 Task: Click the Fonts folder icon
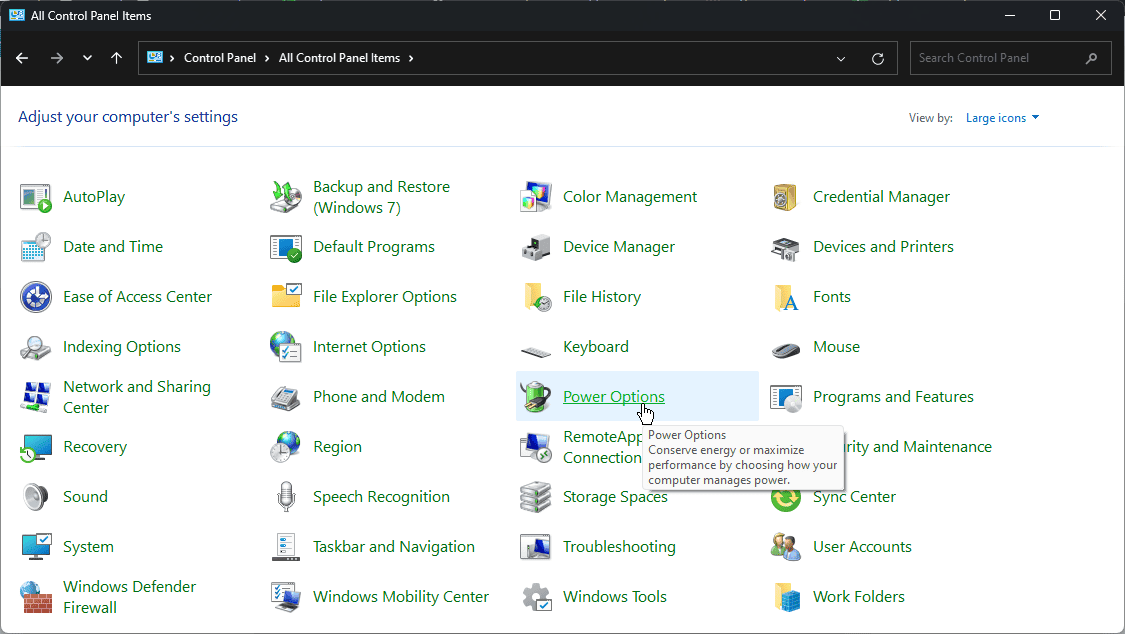pyautogui.click(x=785, y=297)
